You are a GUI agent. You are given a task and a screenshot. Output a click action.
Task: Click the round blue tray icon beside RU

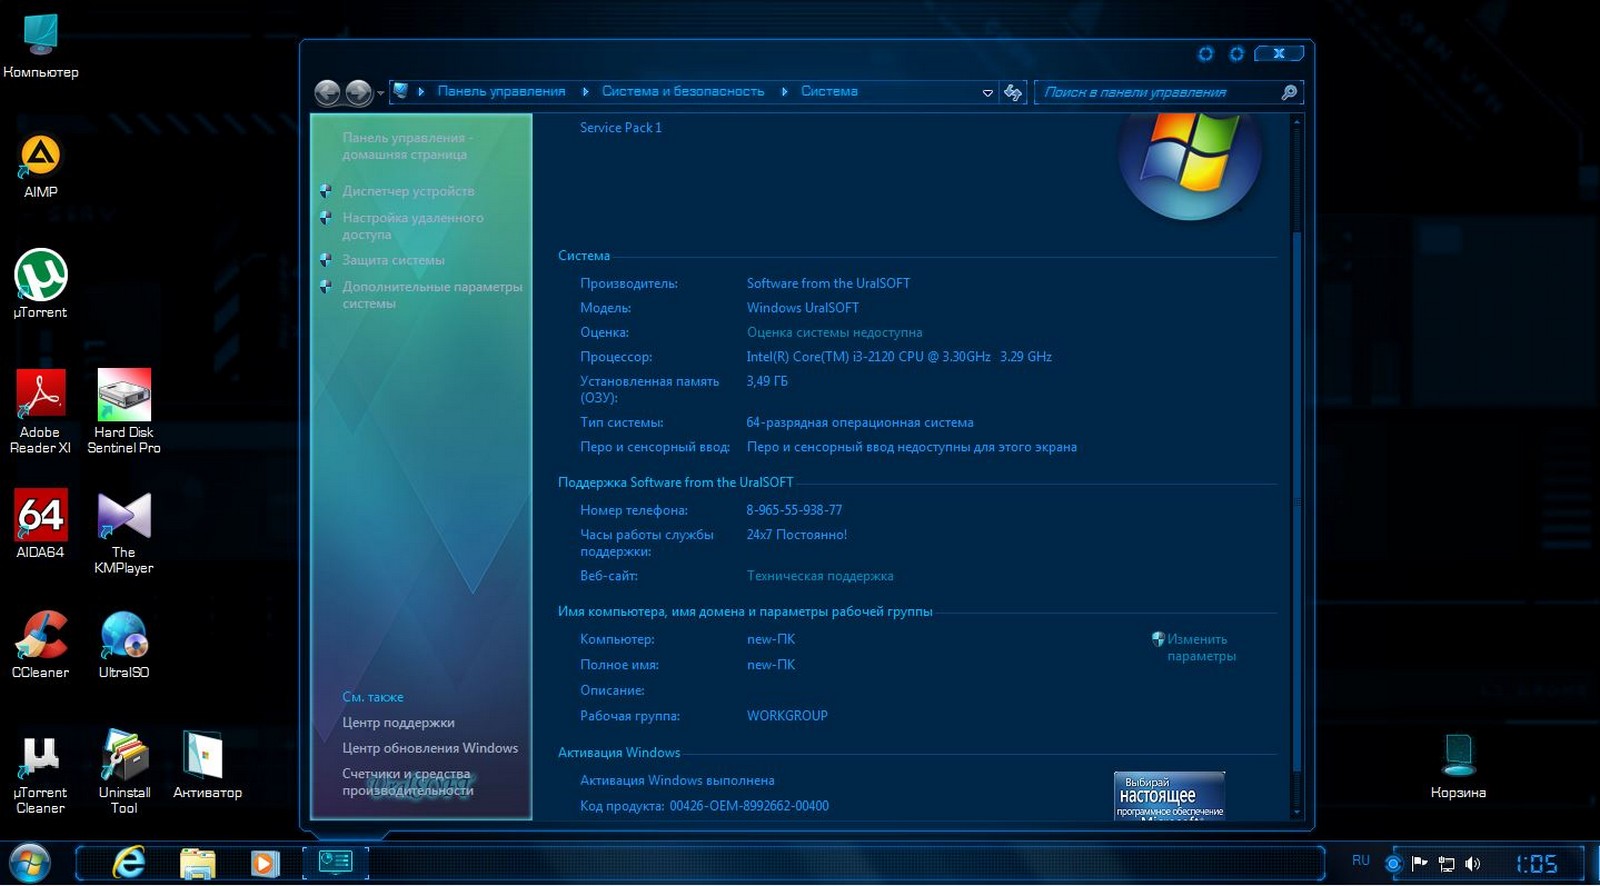tap(1393, 863)
